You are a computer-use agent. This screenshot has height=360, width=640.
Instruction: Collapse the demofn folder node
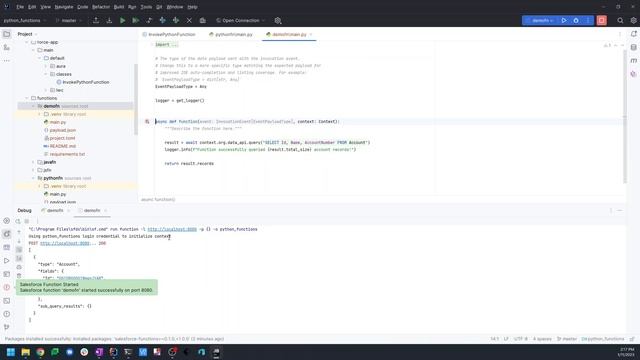pyautogui.click(x=33, y=106)
